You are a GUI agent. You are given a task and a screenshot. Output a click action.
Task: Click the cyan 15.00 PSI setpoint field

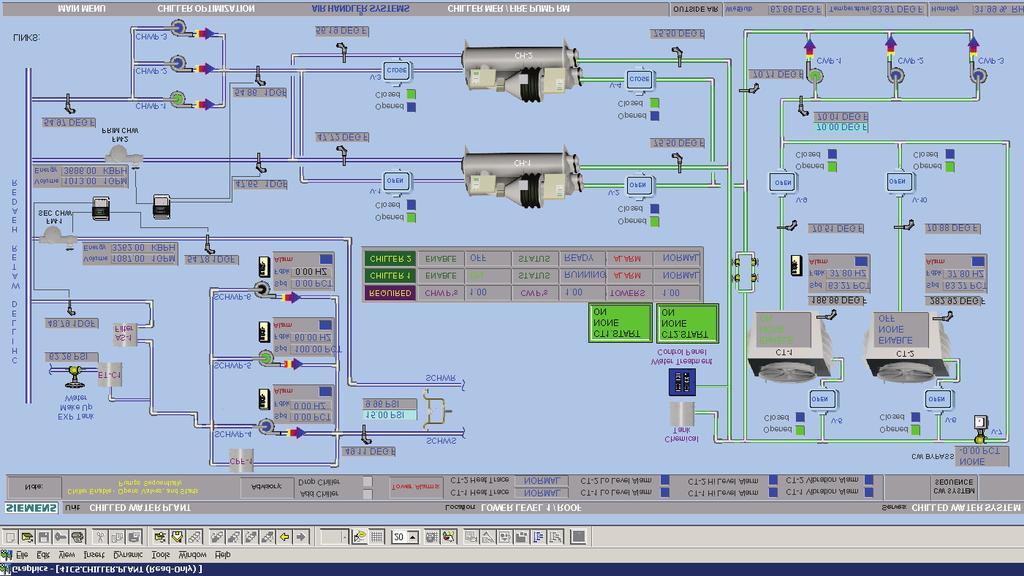(389, 415)
